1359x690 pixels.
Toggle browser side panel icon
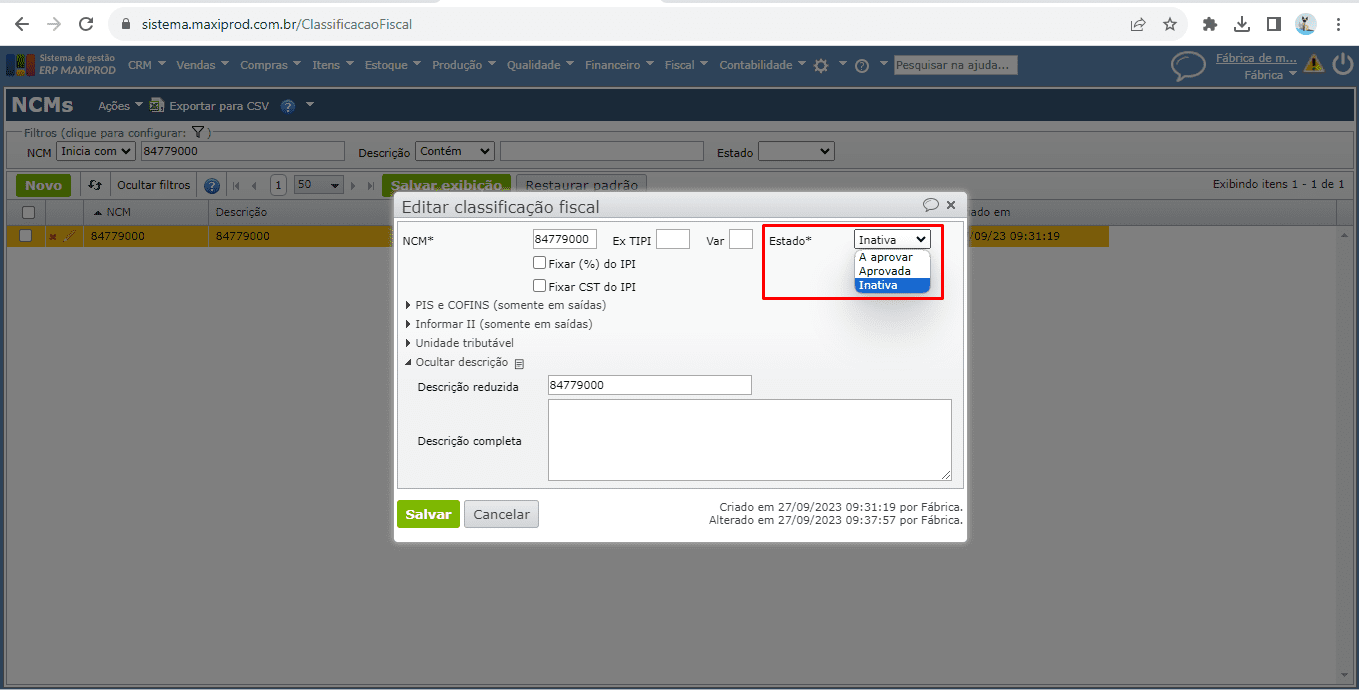click(1274, 24)
